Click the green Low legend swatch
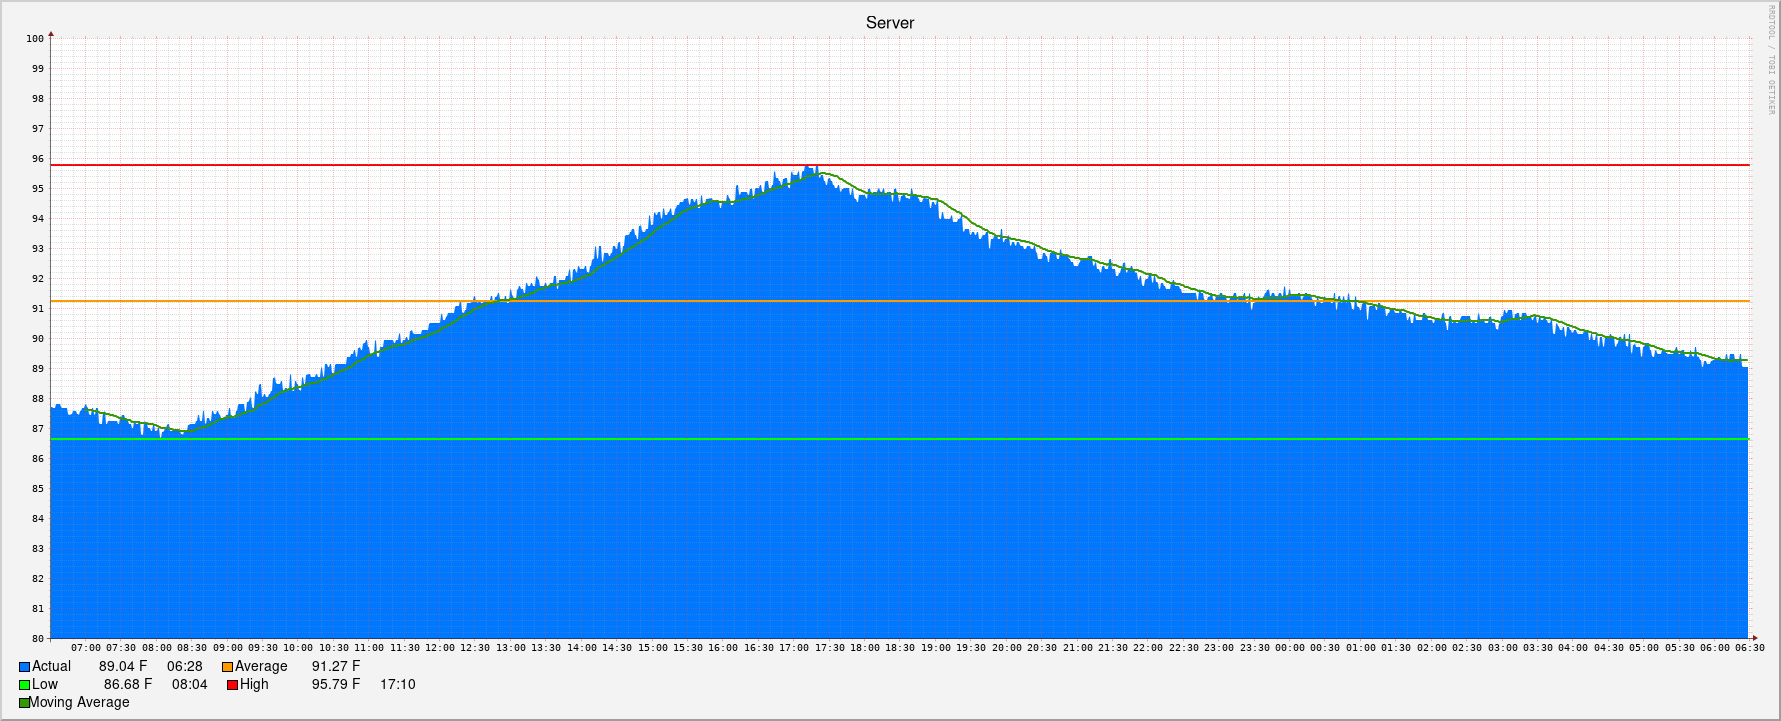 [24, 685]
